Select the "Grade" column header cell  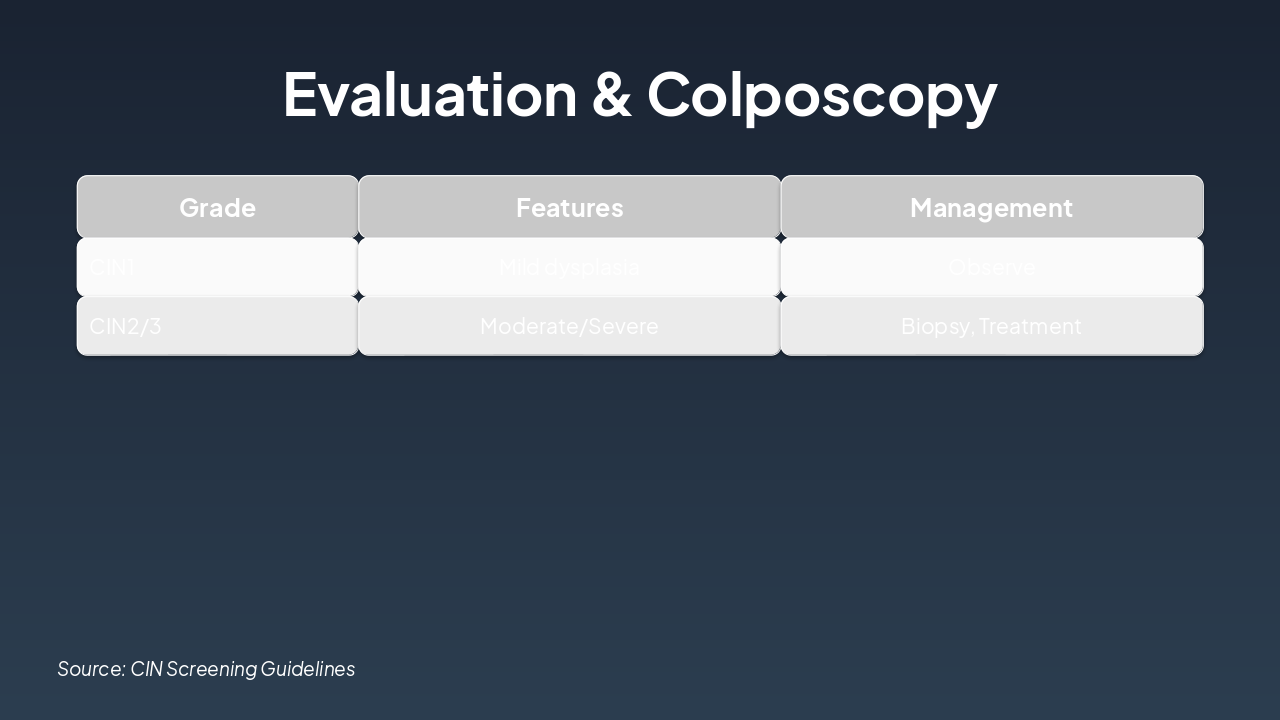click(217, 207)
